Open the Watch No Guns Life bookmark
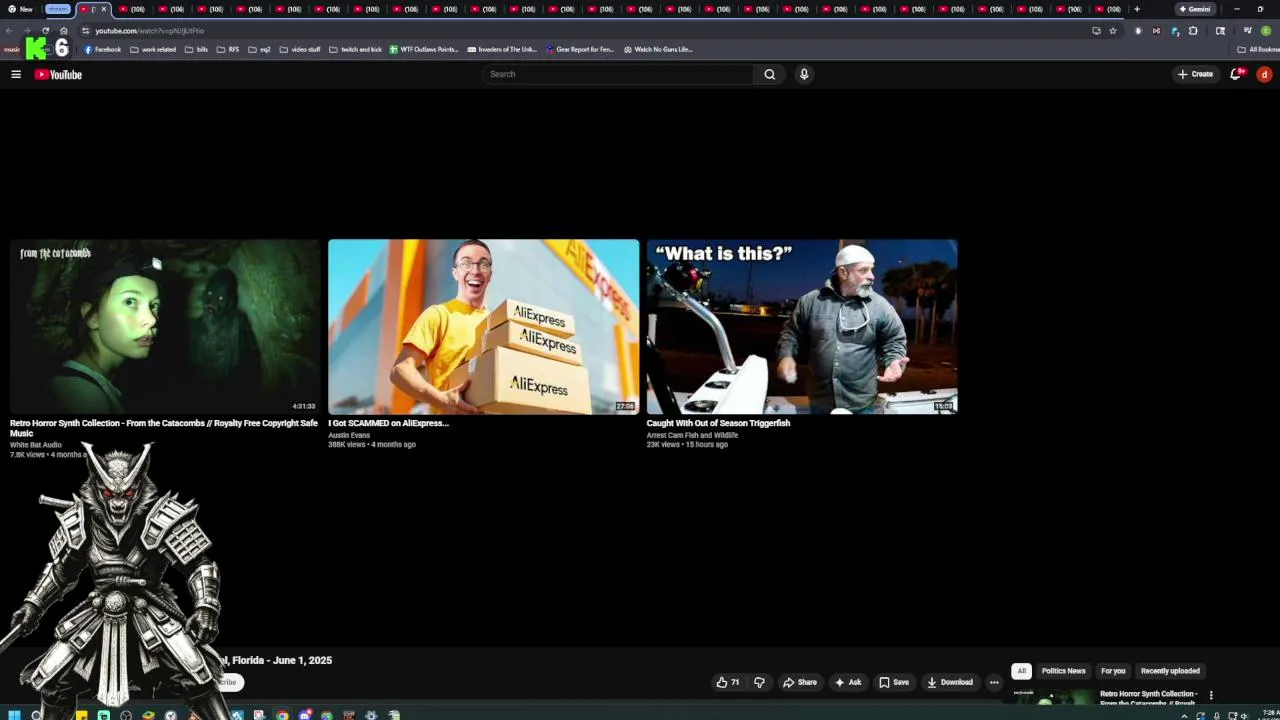1280x720 pixels. [658, 49]
